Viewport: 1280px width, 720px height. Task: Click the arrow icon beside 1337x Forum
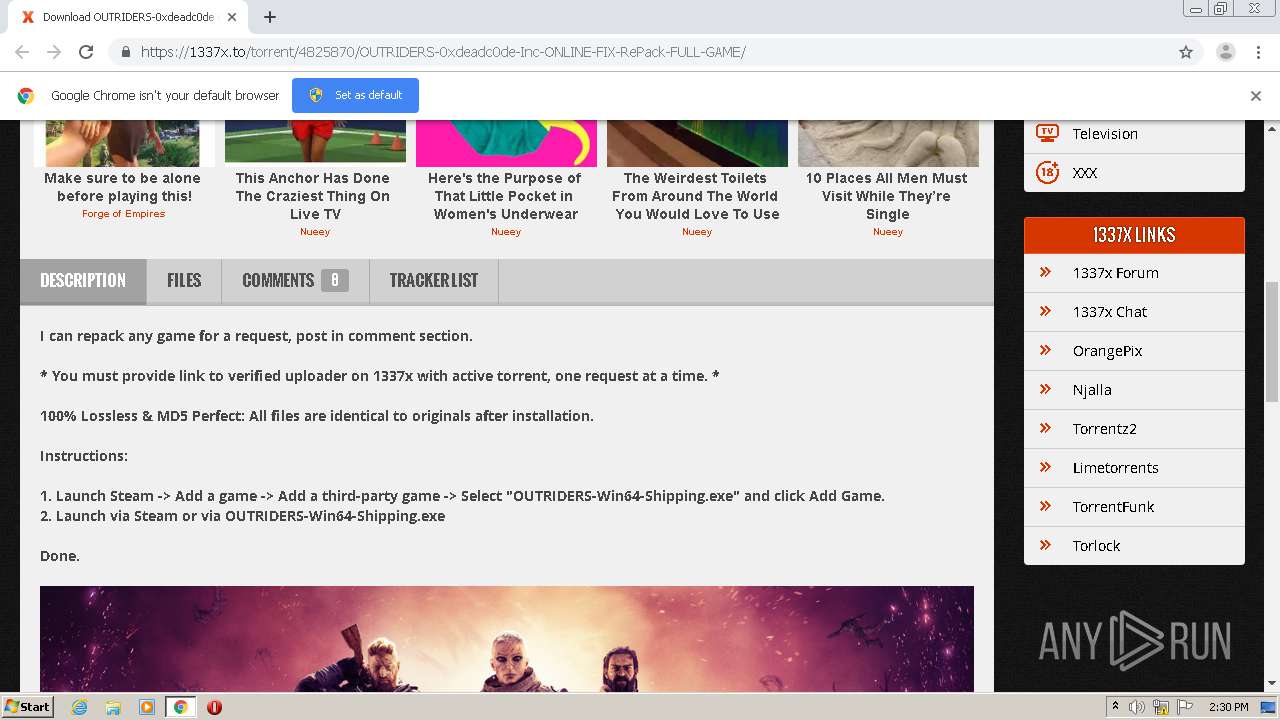[1045, 272]
